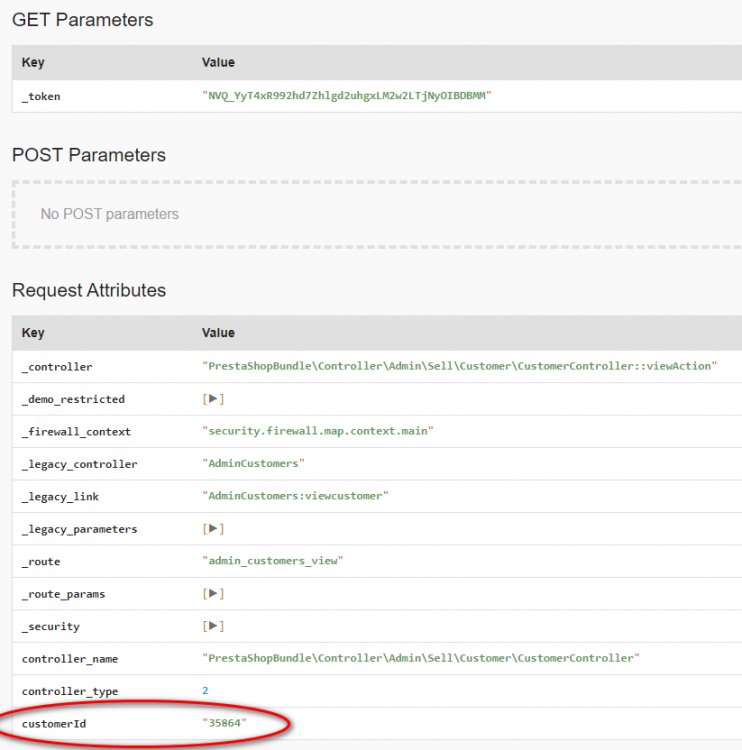This screenshot has width=742, height=750.
Task: Click the _firewall_context value string
Action: [318, 431]
